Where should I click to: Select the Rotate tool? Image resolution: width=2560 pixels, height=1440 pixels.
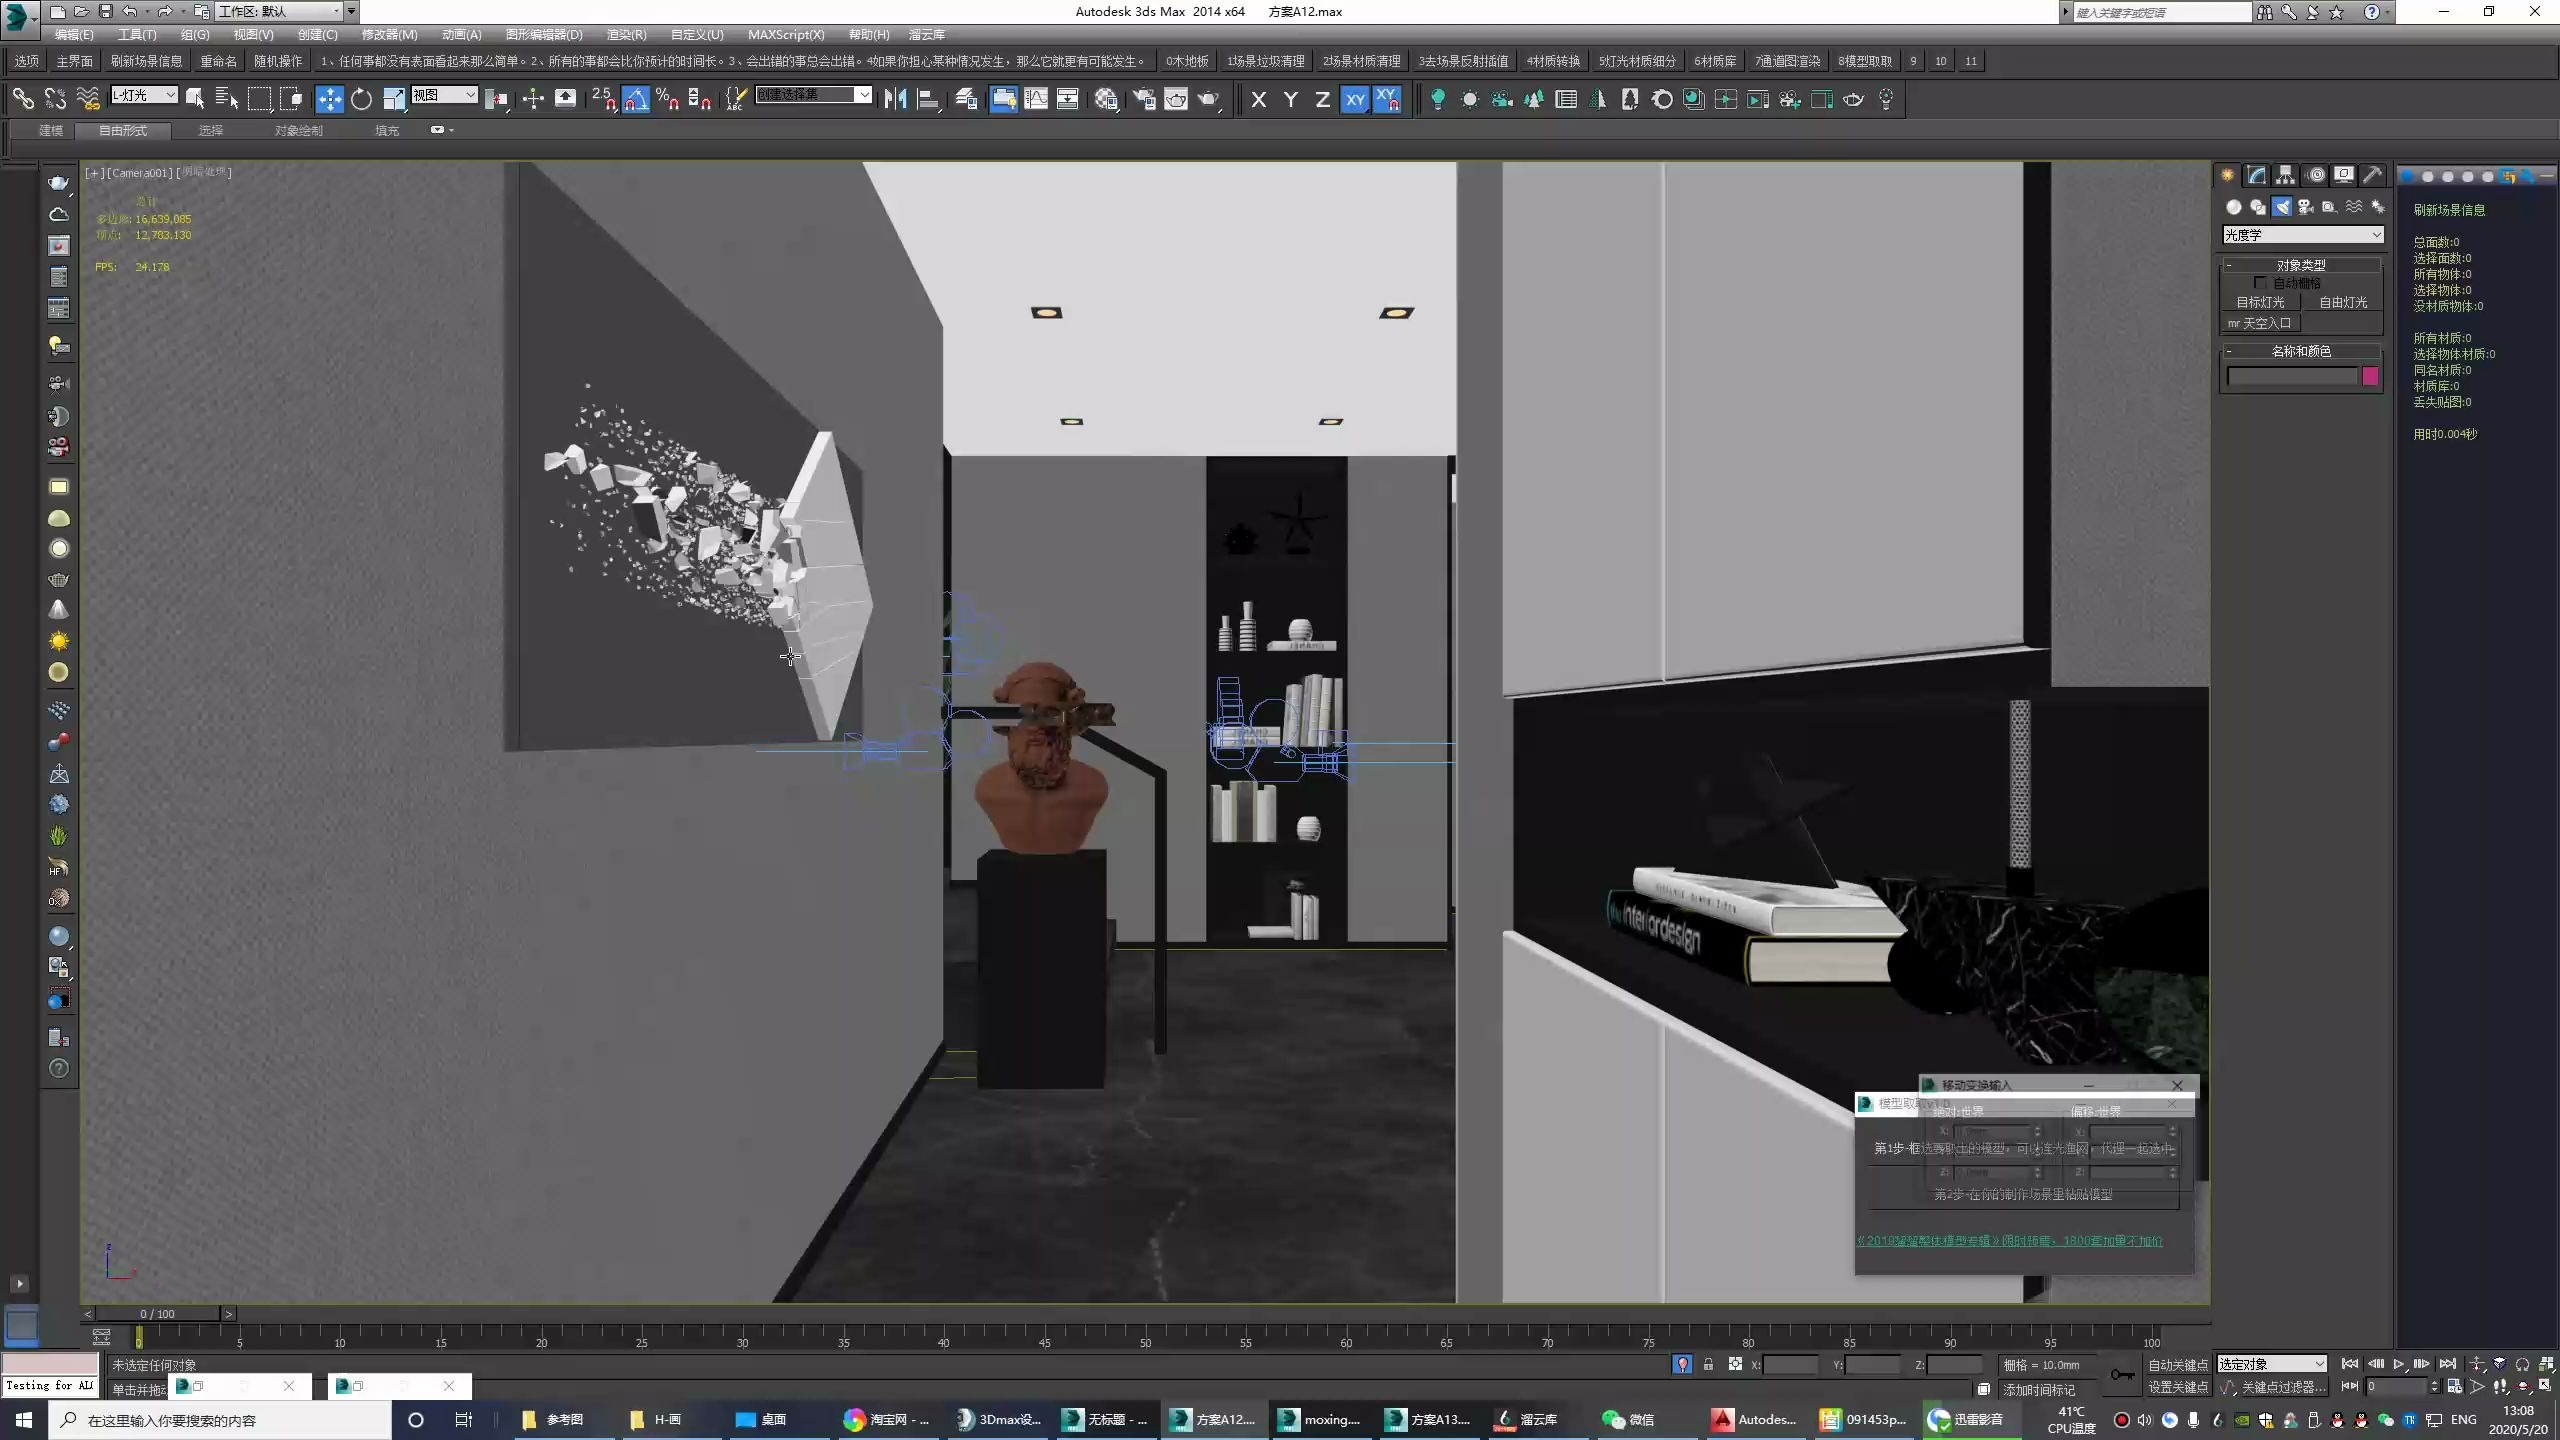point(361,98)
